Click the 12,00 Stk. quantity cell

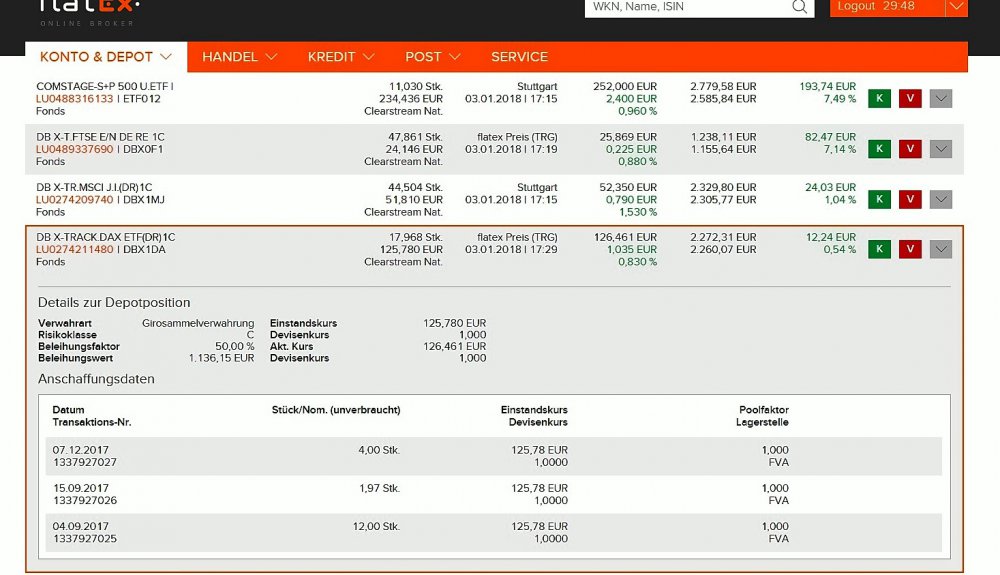click(x=376, y=527)
